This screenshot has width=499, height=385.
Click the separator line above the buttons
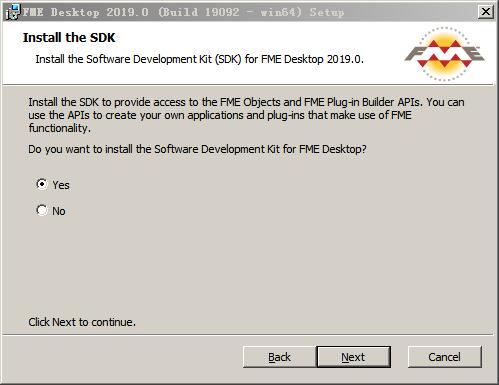coord(248,334)
